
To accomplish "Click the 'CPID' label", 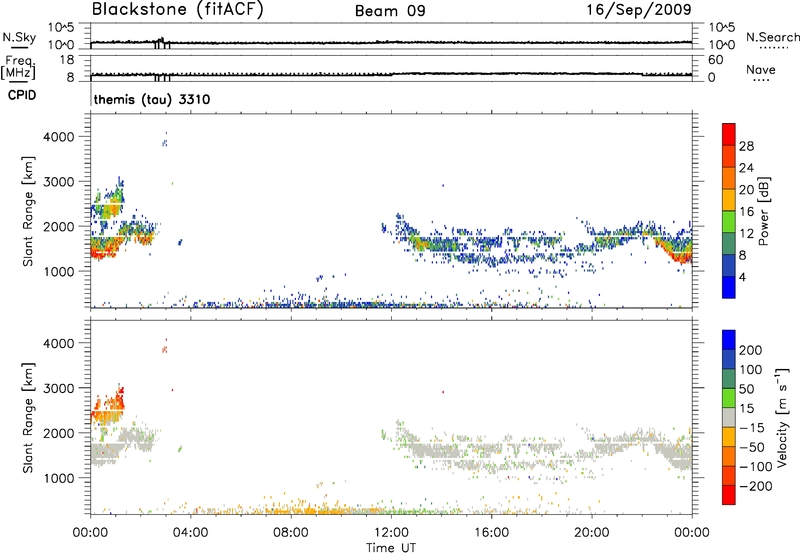I will click(22, 96).
